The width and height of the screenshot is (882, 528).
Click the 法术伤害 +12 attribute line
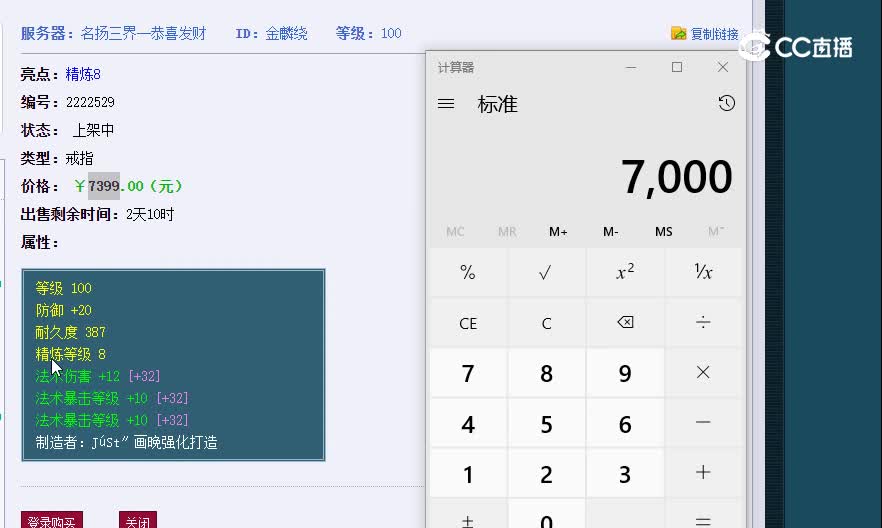(98, 376)
